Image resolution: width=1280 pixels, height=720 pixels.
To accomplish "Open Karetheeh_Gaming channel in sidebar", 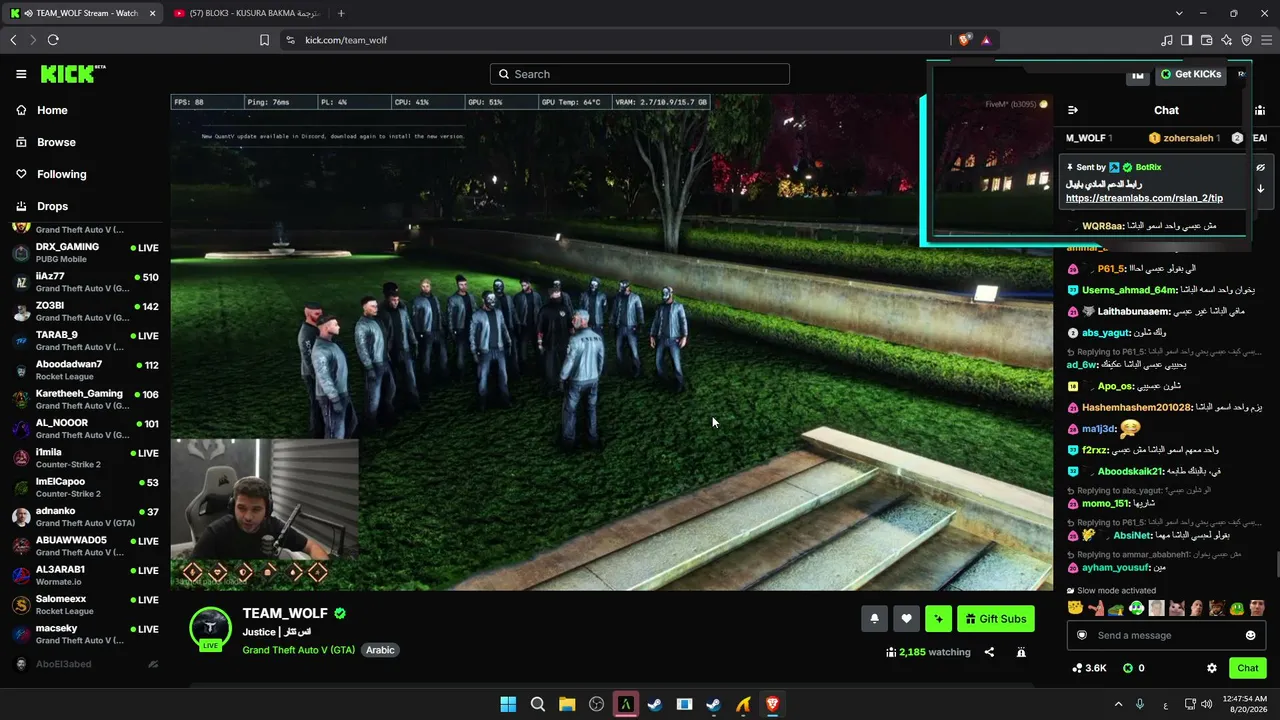I will point(85,399).
